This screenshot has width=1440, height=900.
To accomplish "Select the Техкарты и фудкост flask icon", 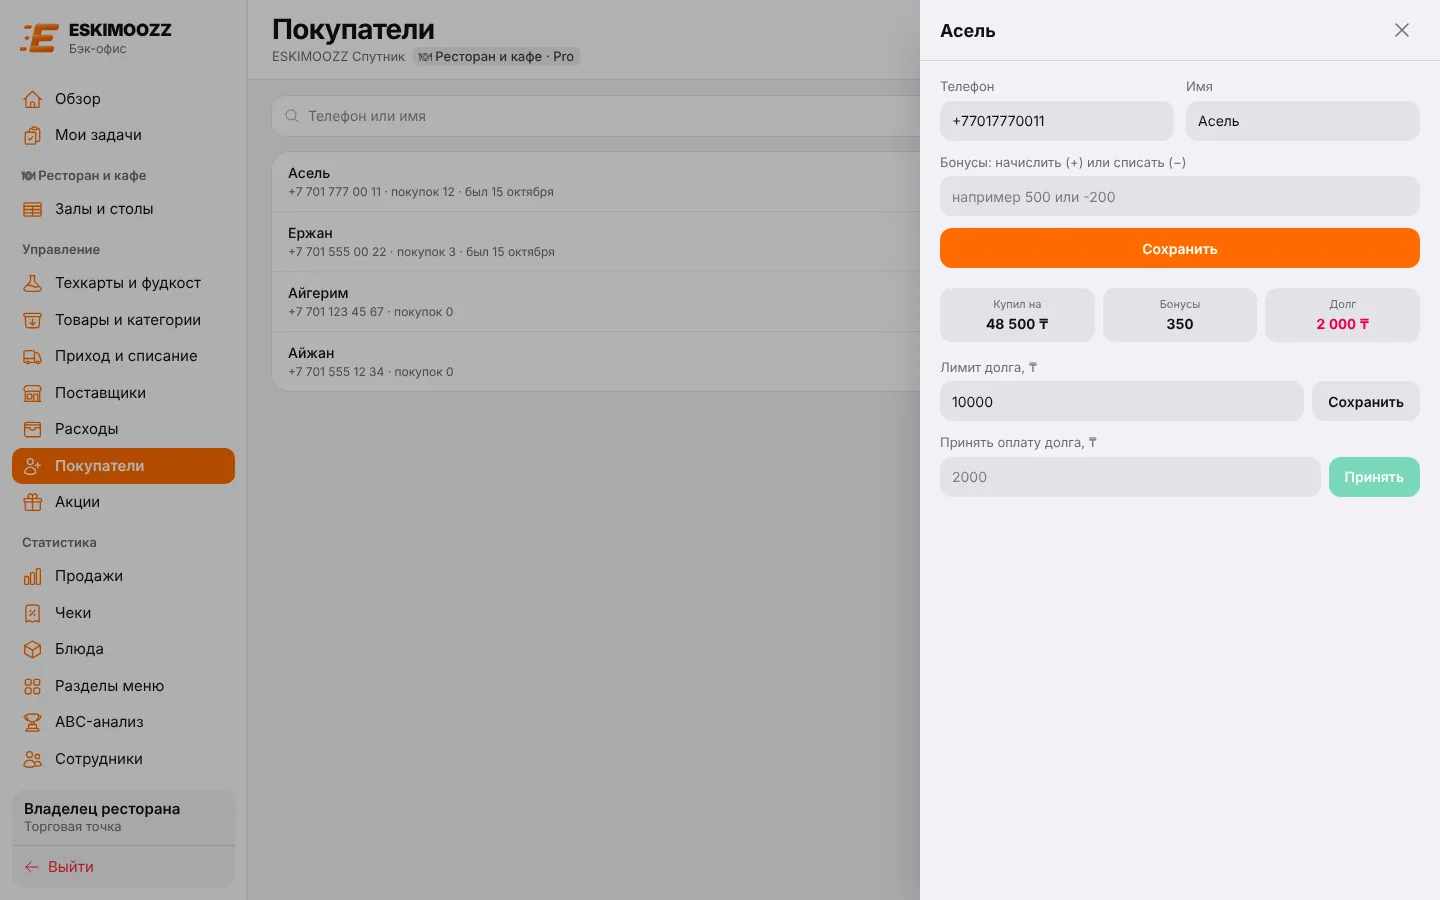I will coord(33,283).
